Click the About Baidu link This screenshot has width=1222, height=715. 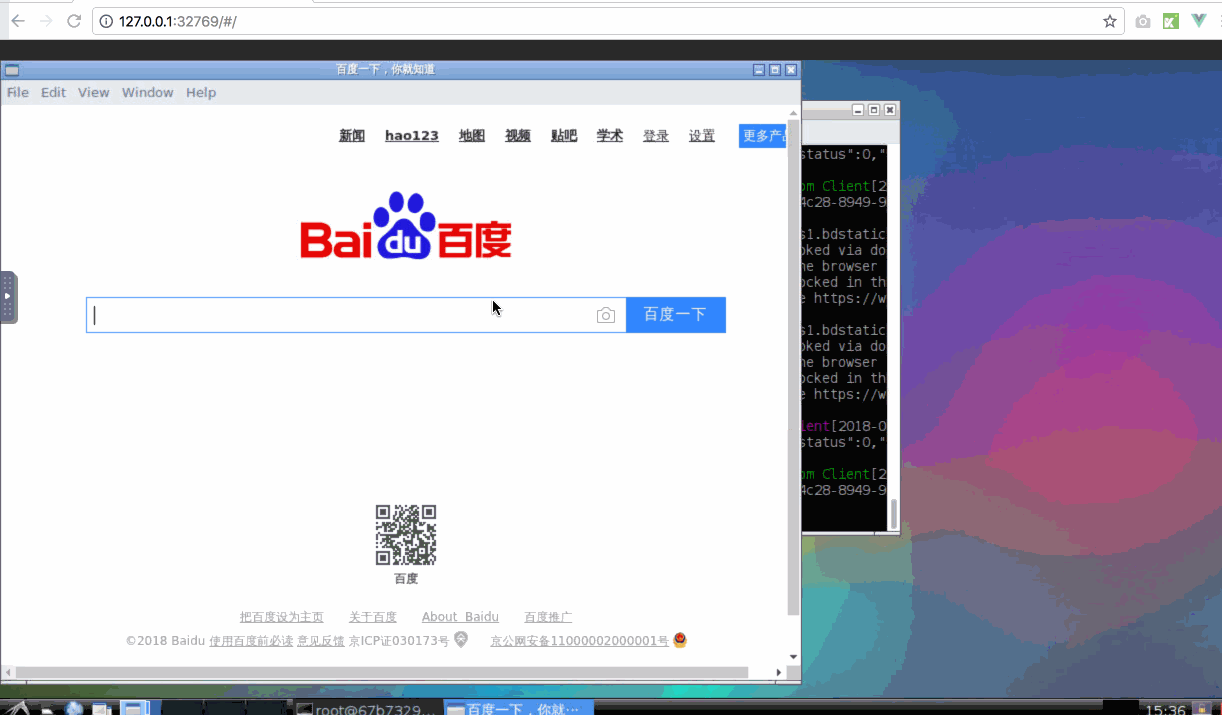click(x=460, y=617)
